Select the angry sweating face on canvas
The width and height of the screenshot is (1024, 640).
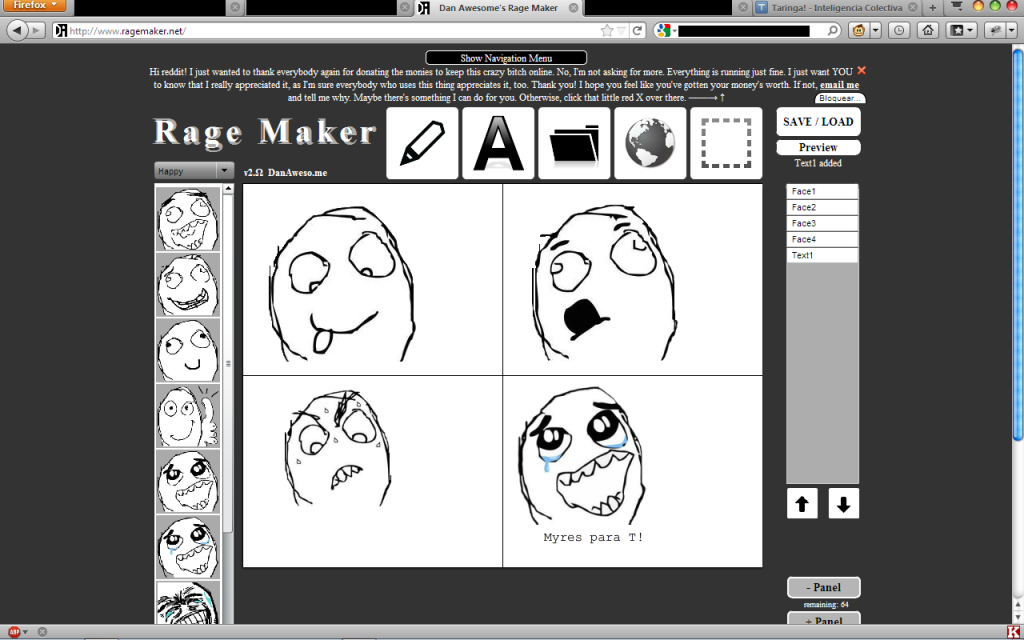[x=338, y=448]
